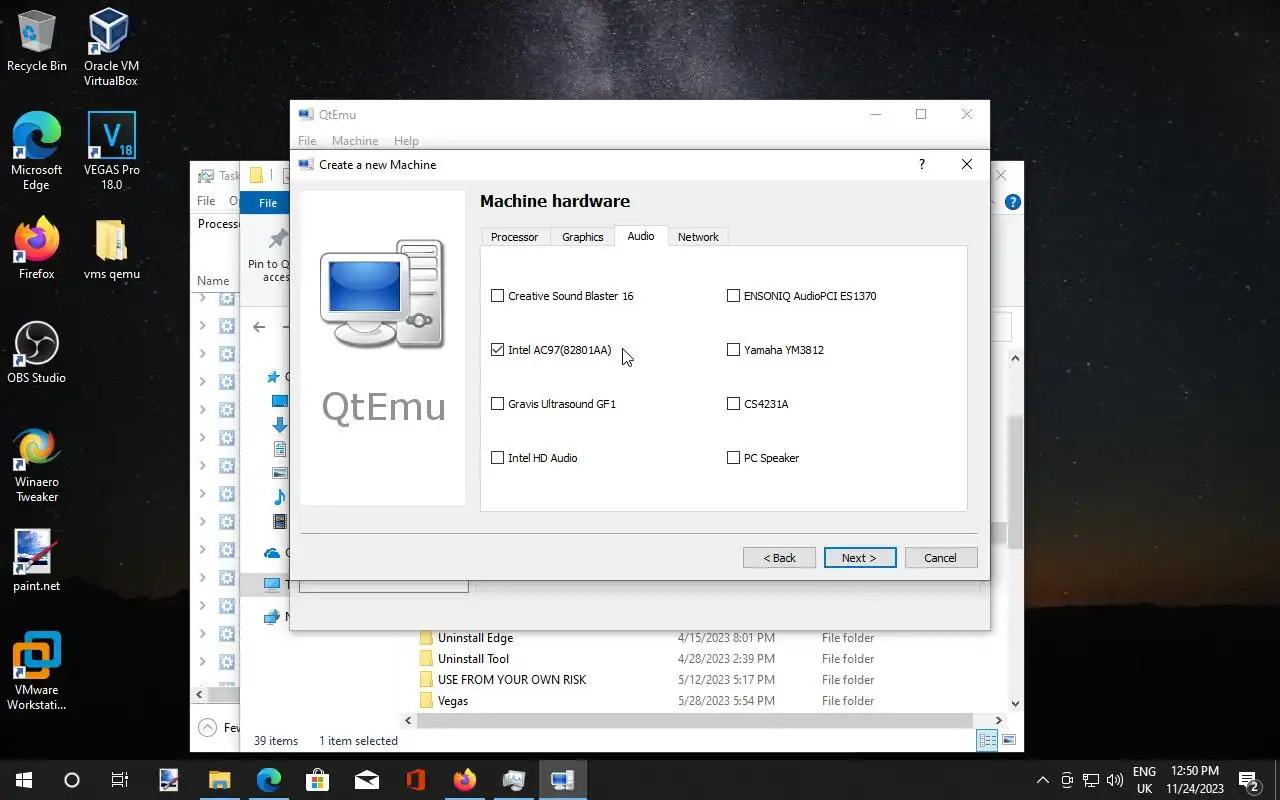Open Microsoft Edge desktop shortcut
This screenshot has height=800, width=1280.
37,151
